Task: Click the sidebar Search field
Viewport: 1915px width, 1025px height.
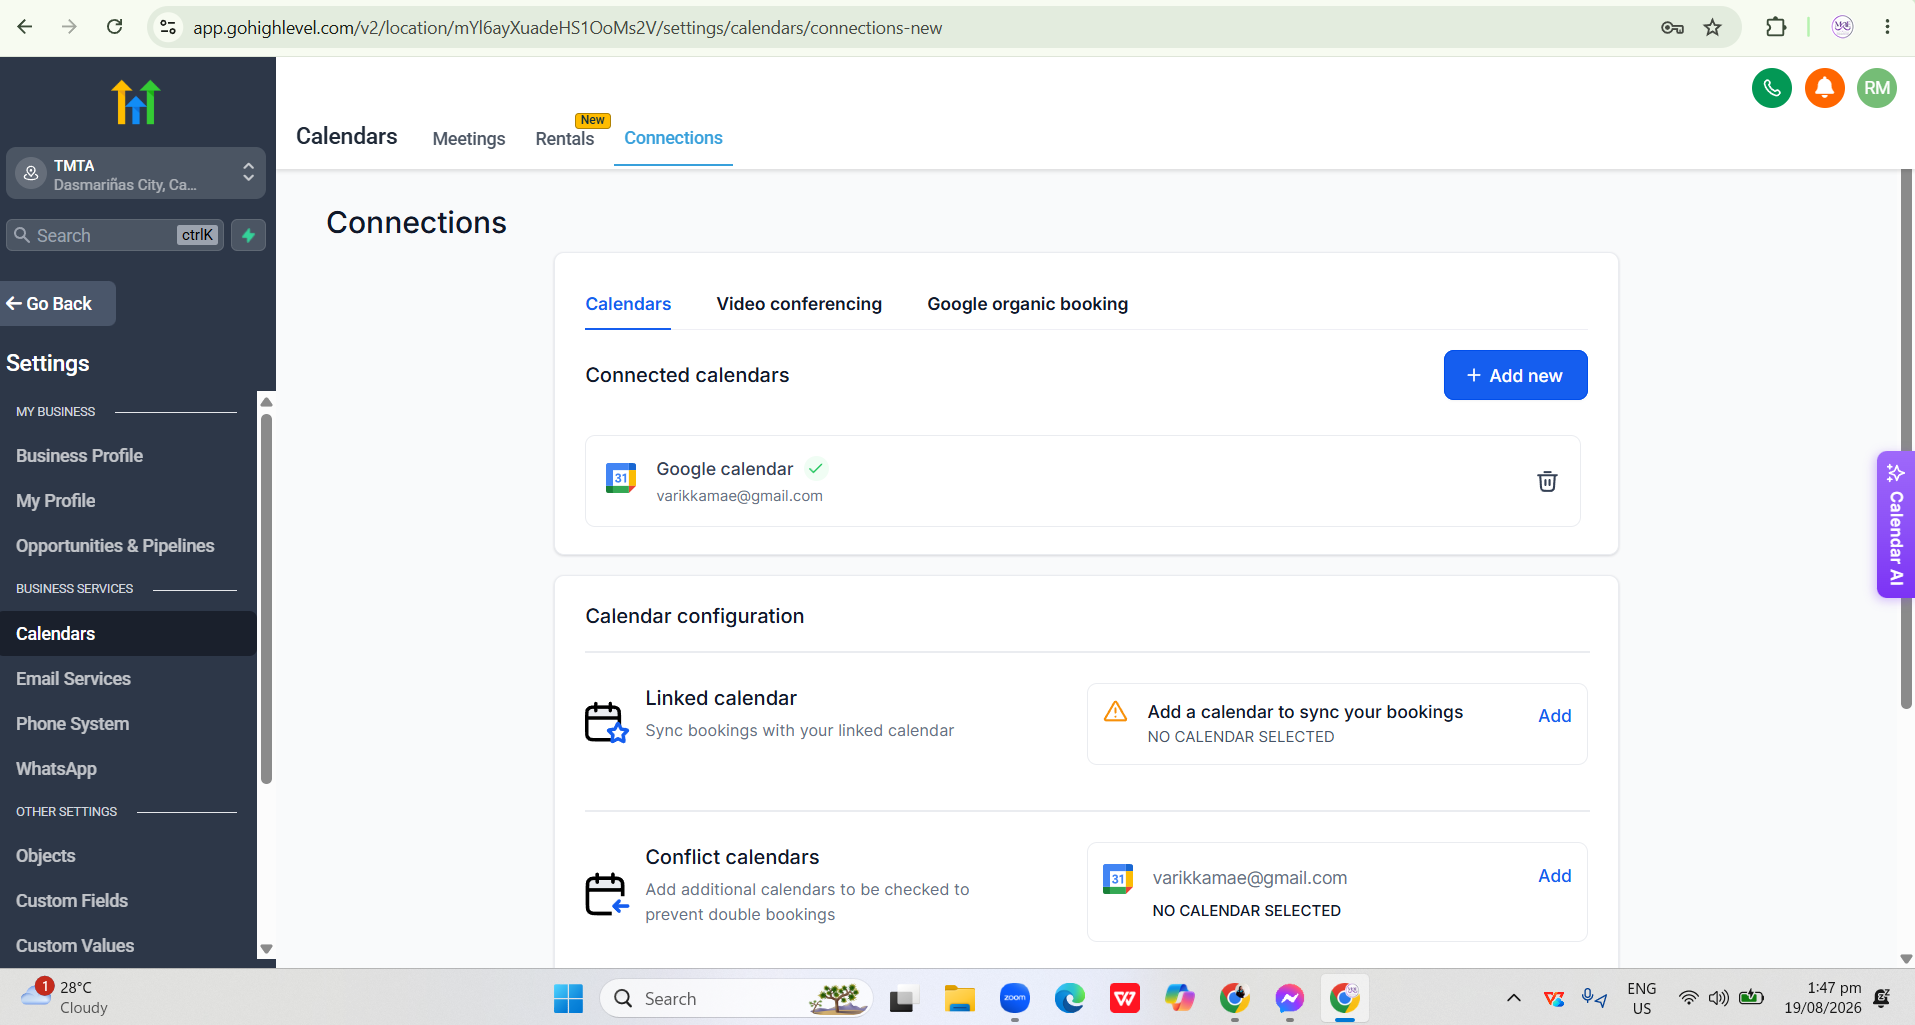Action: coord(115,235)
